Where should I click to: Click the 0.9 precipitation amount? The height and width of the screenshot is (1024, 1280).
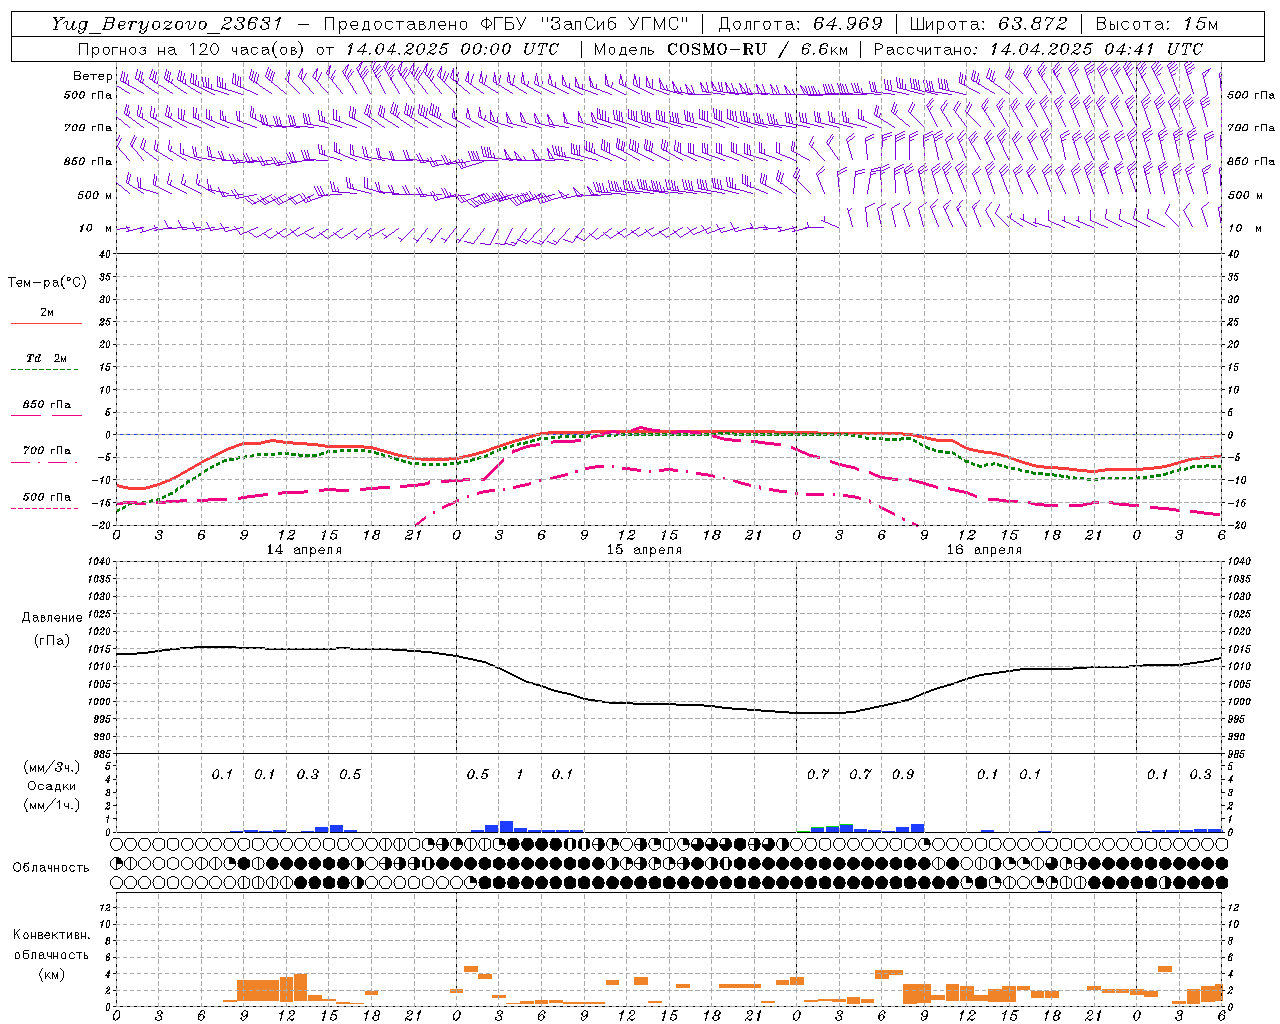[x=903, y=775]
